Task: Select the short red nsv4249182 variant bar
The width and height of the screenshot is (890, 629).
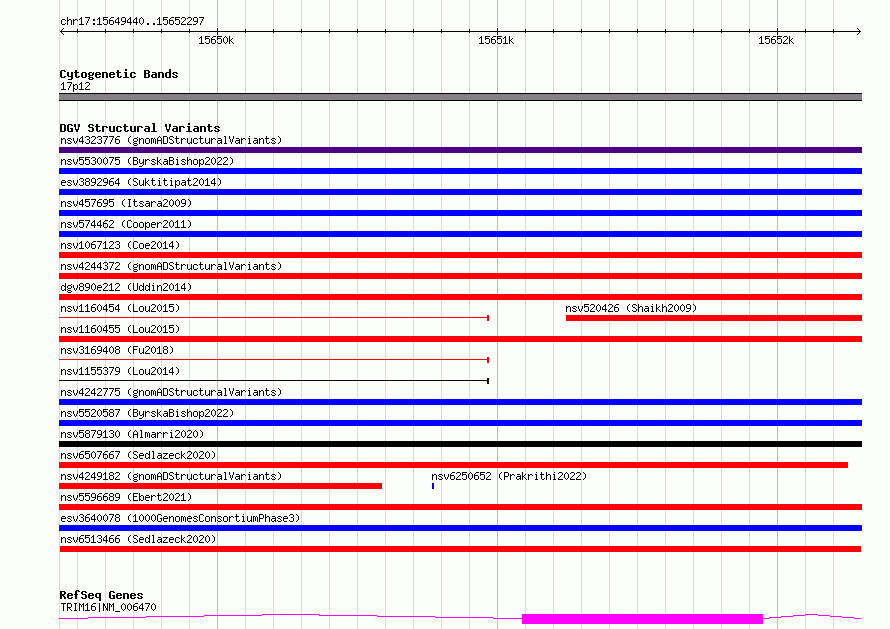Action: coord(220,486)
